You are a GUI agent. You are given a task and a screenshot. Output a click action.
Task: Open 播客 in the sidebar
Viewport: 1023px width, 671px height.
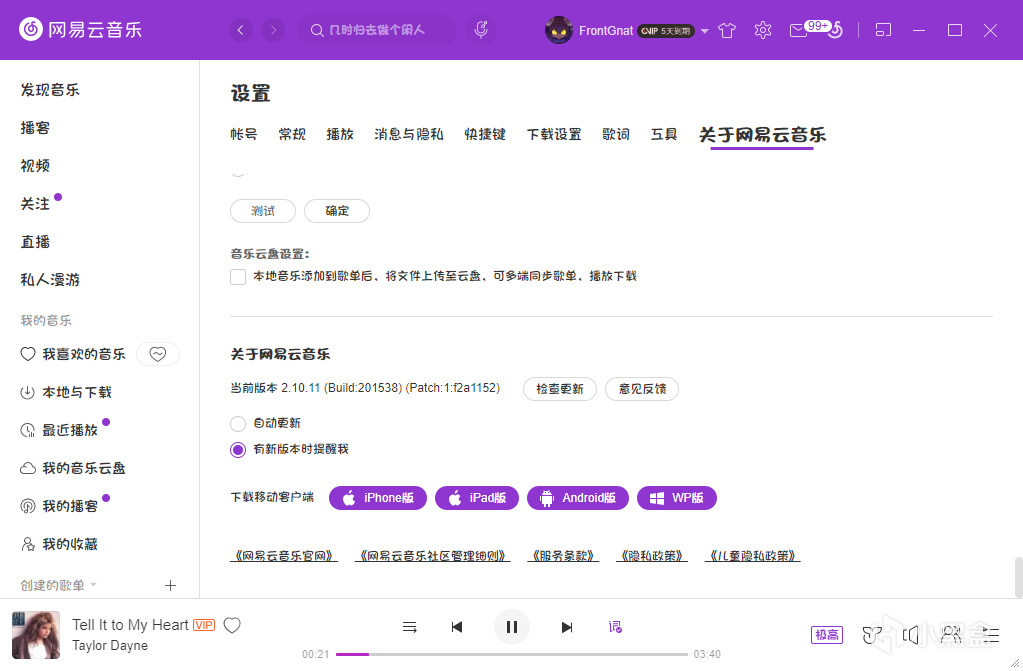click(35, 128)
